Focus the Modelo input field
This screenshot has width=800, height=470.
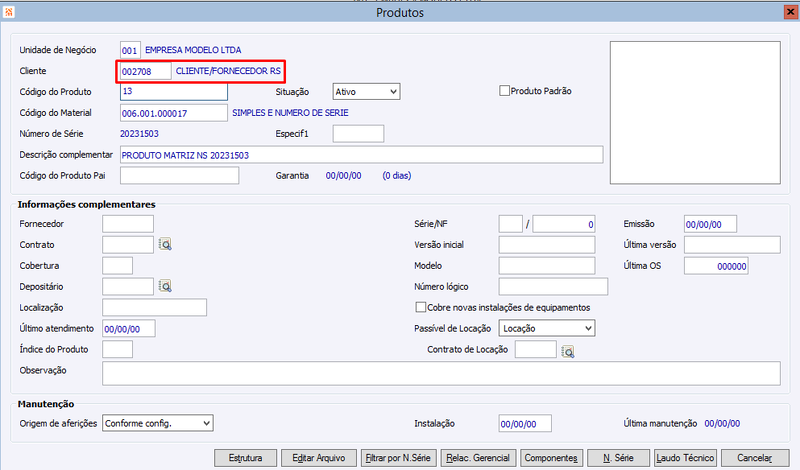pyautogui.click(x=546, y=266)
